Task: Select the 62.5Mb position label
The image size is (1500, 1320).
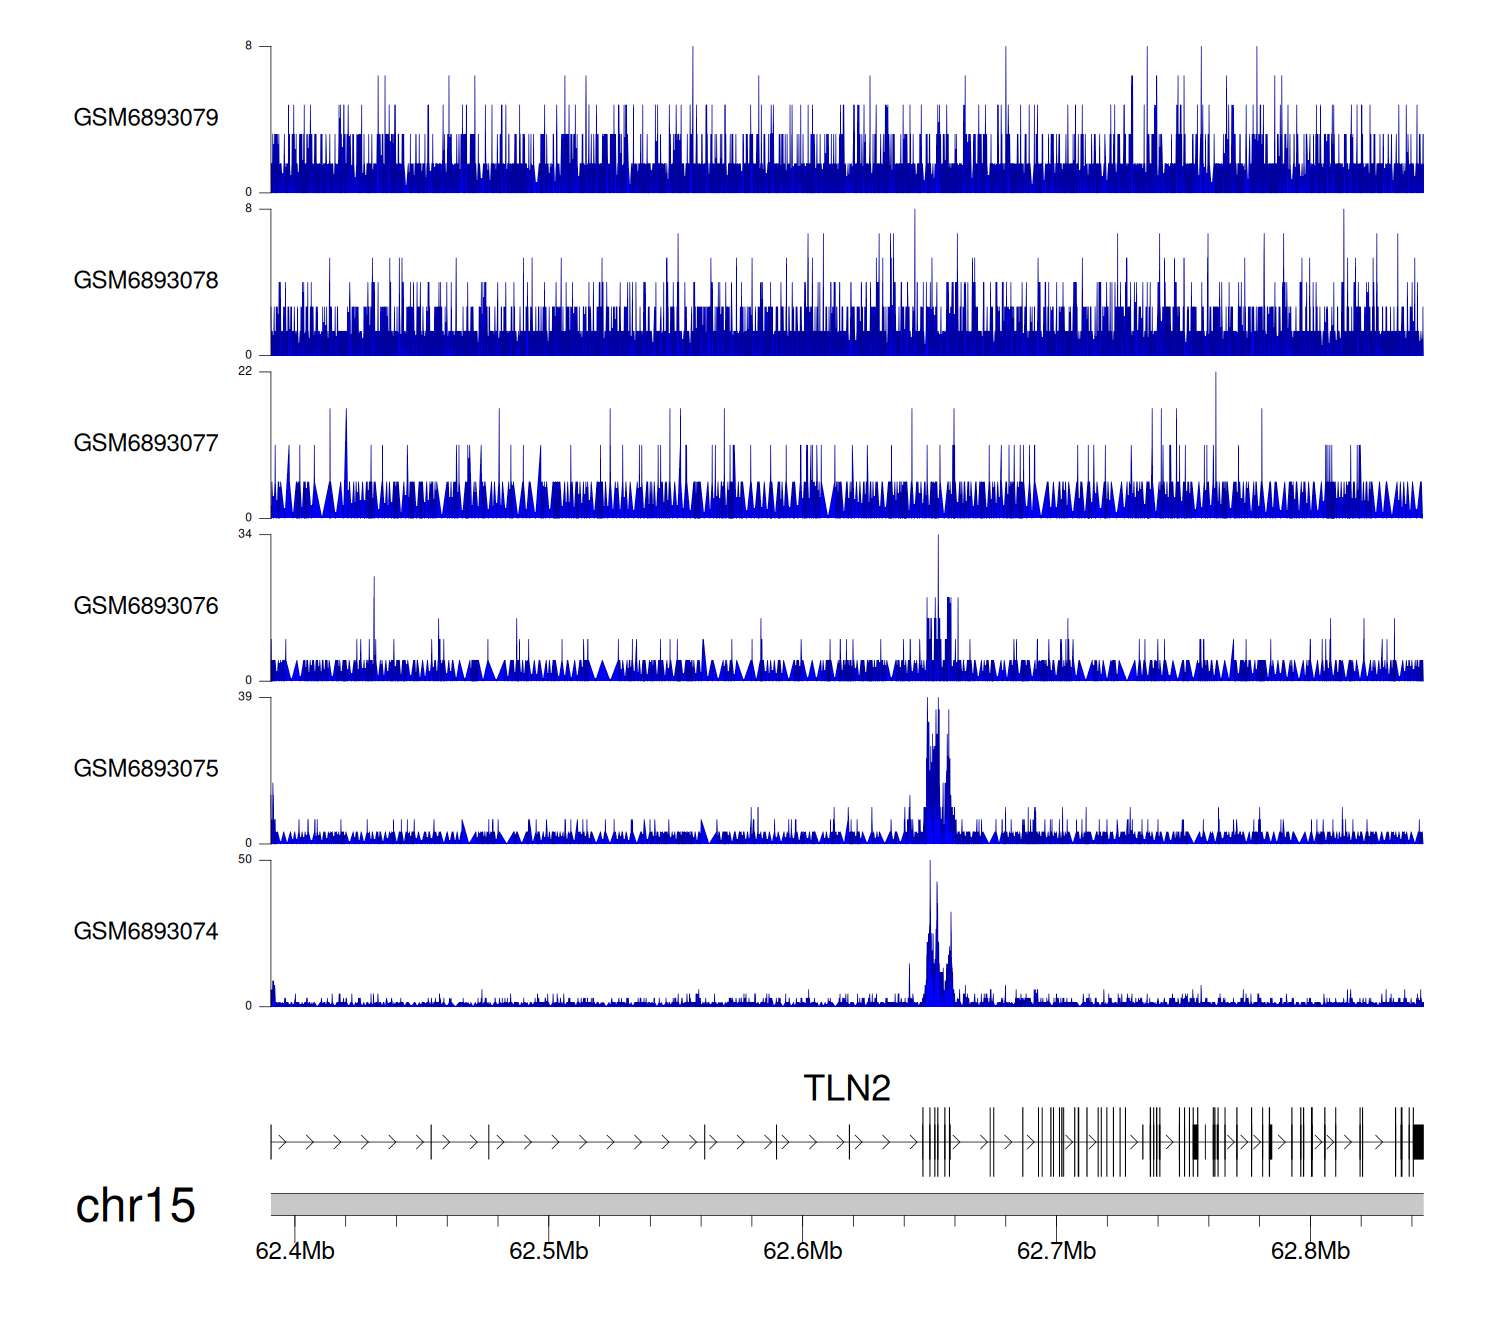Action: point(549,1252)
